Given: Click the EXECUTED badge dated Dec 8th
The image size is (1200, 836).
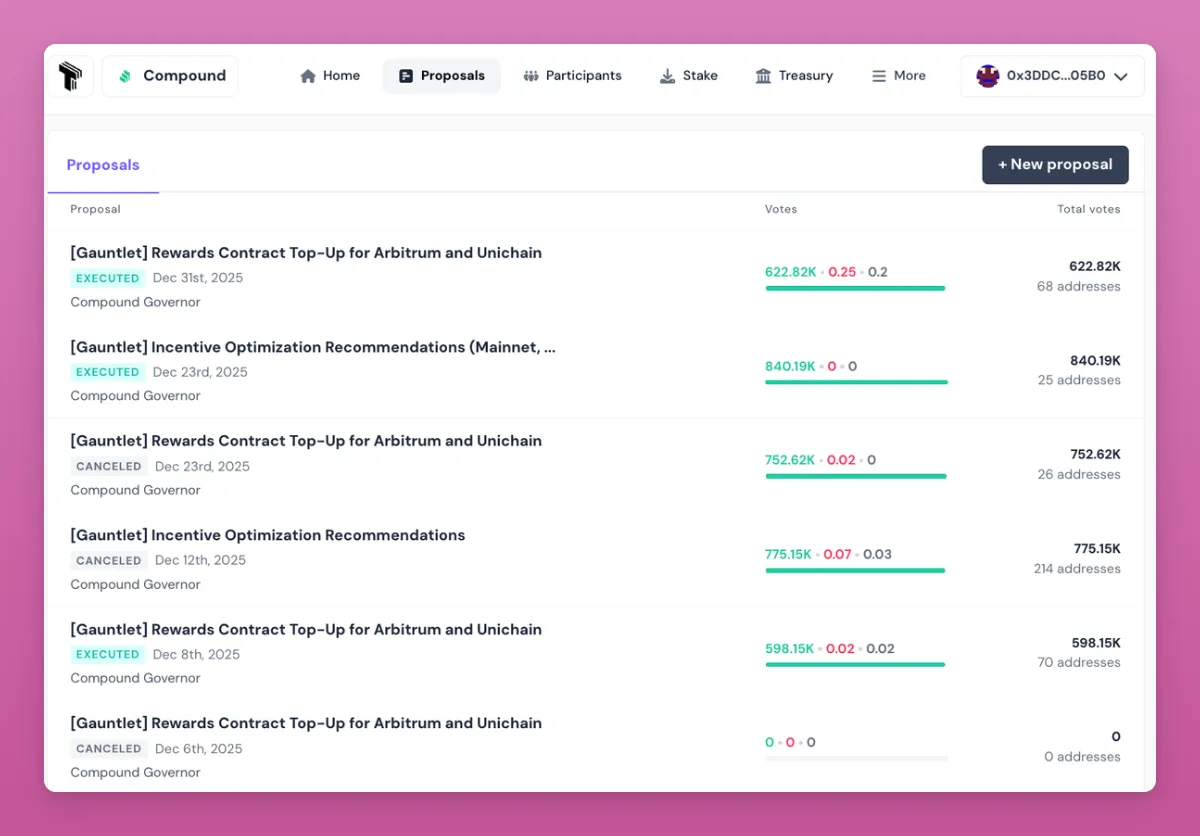Looking at the screenshot, I should (x=108, y=655).
